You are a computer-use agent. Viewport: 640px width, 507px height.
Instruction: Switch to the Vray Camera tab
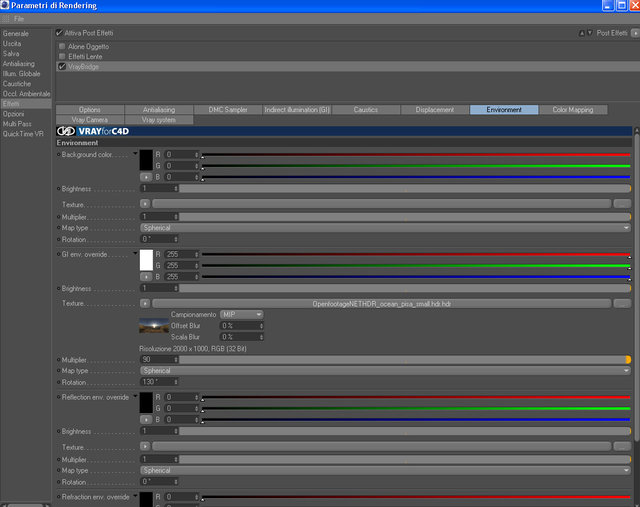pyautogui.click(x=90, y=120)
